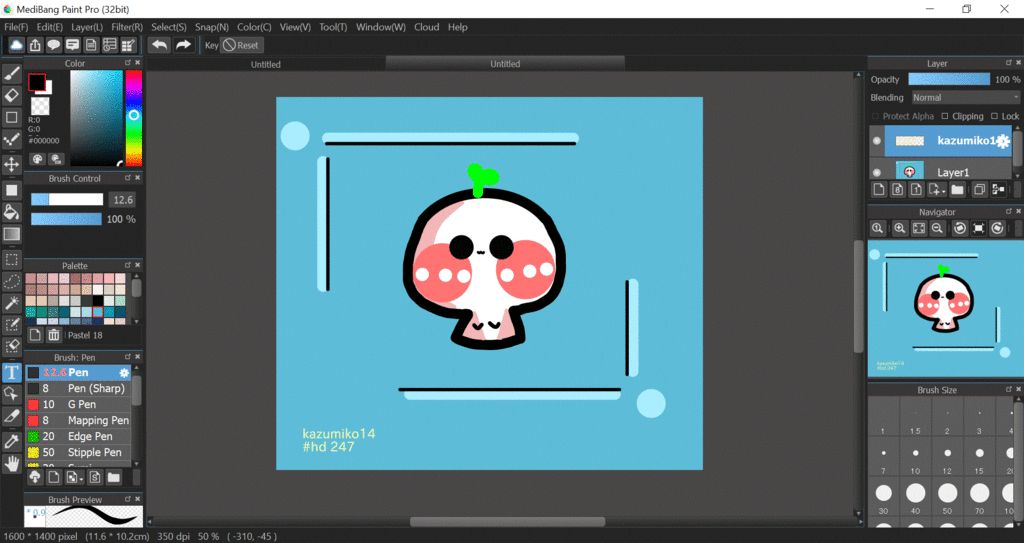Close the Navigator panel
Viewport: 1024px width, 543px height.
coord(1018,211)
